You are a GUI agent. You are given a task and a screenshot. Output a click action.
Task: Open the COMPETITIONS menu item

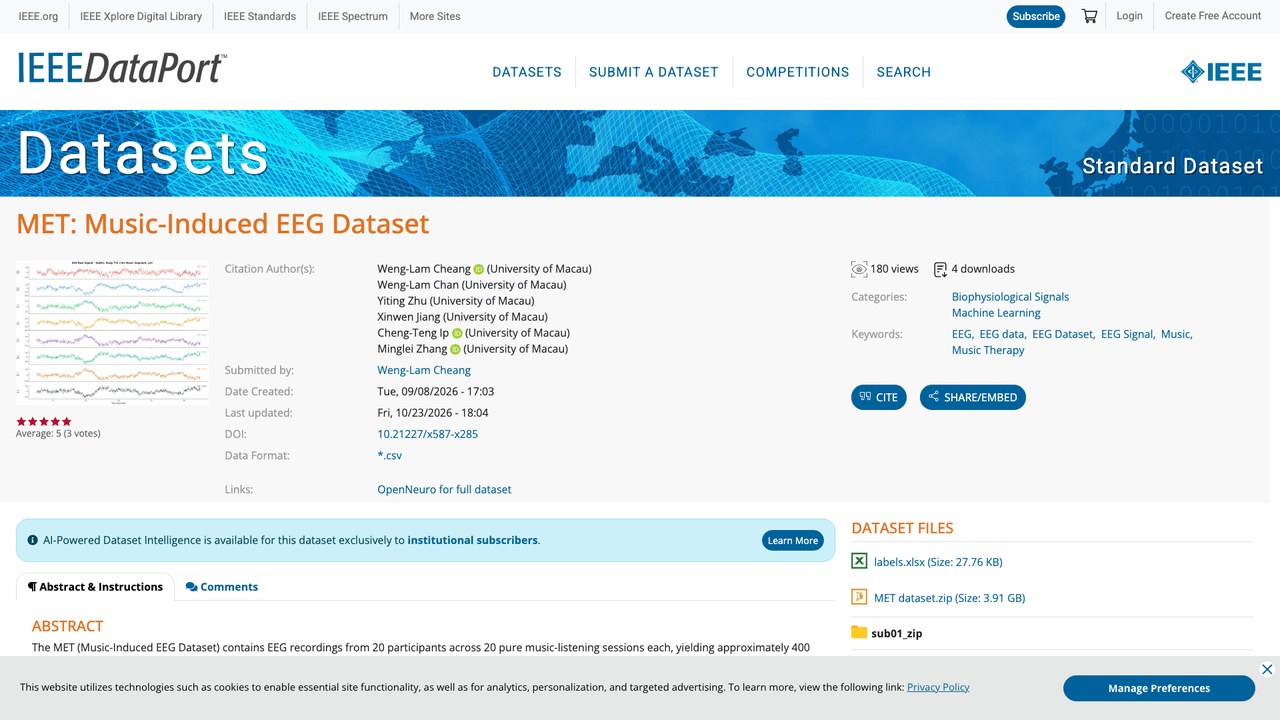tap(797, 72)
